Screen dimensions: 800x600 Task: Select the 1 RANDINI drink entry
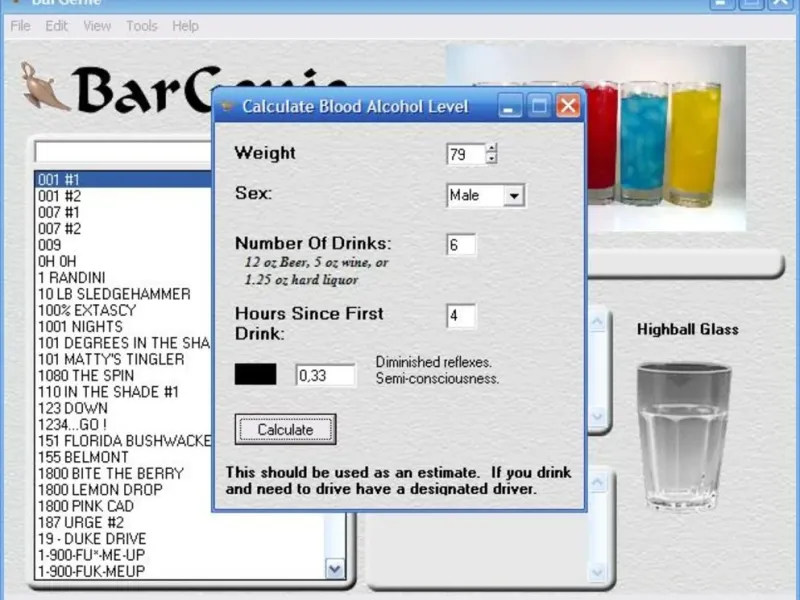123,278
